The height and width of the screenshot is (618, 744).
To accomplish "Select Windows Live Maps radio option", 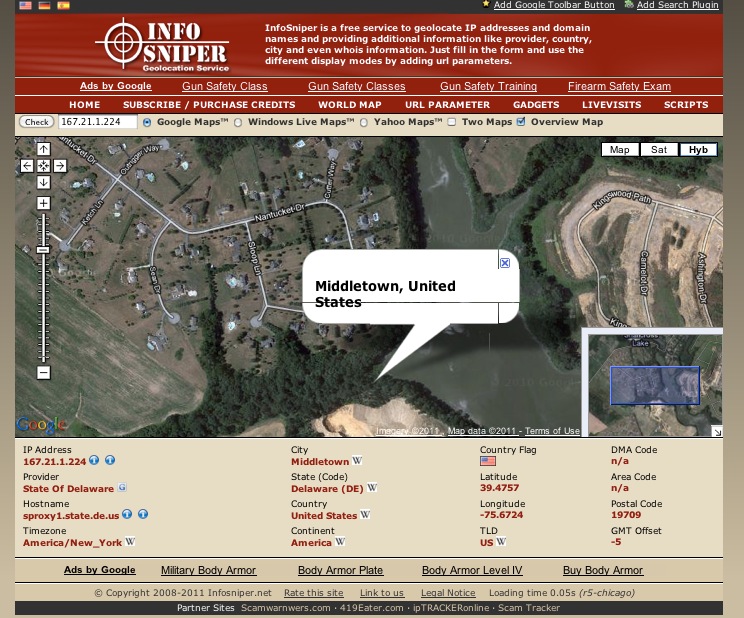I will (x=238, y=122).
